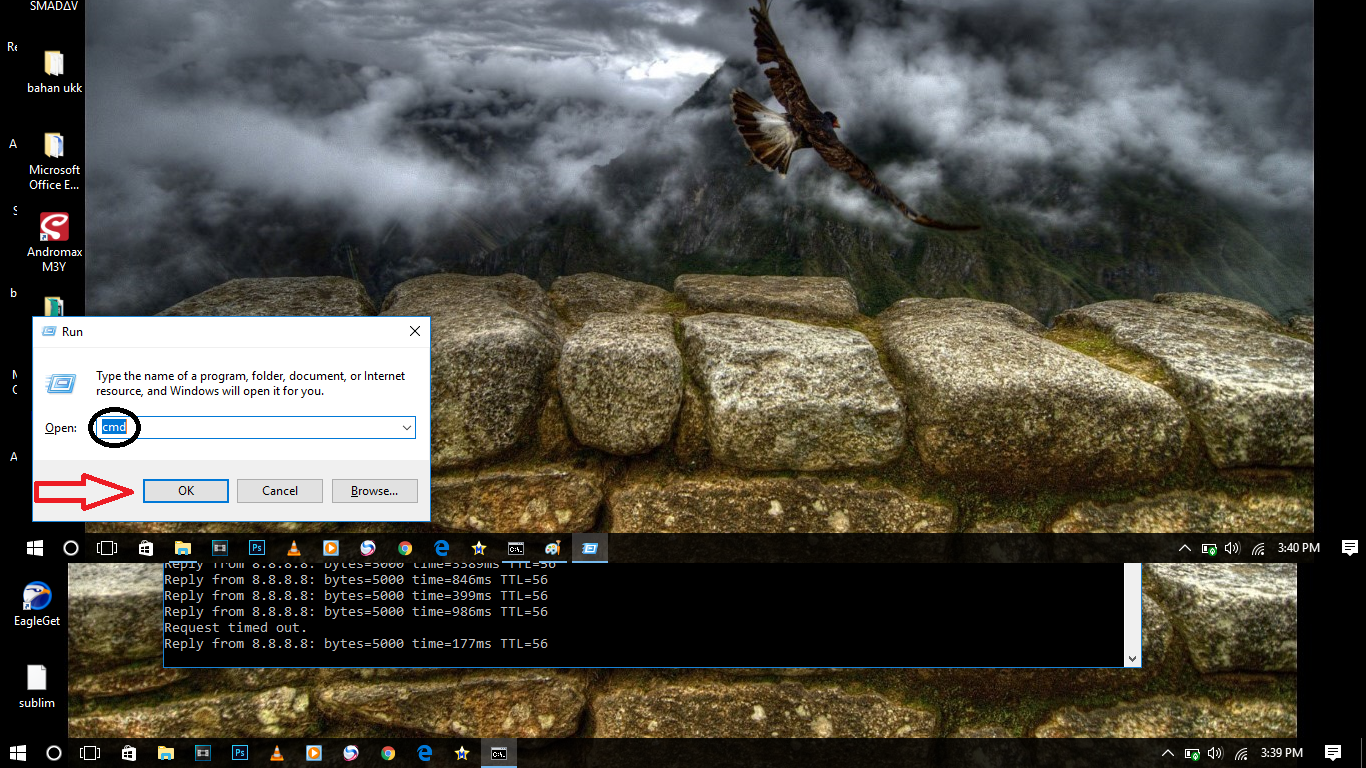Click Cortana circle on the 3:40 PM taskbar
1366x768 pixels.
pyautogui.click(x=71, y=548)
